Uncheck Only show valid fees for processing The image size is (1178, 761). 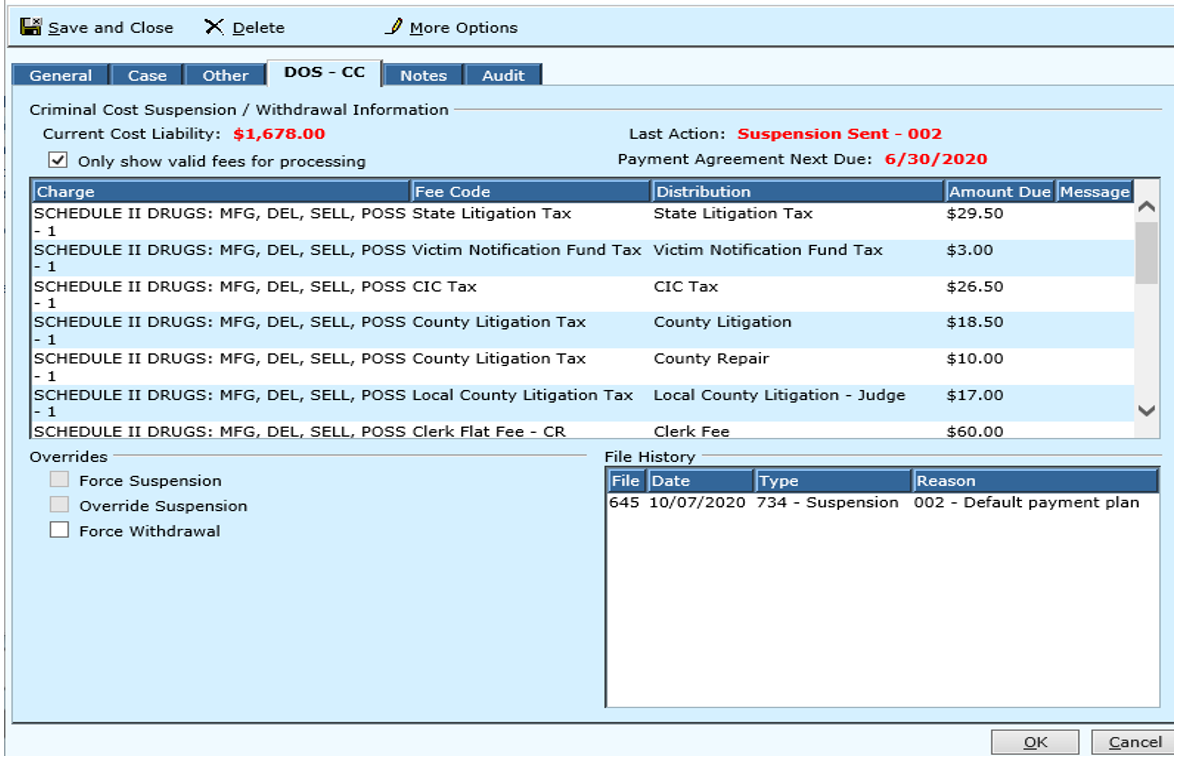[x=58, y=160]
